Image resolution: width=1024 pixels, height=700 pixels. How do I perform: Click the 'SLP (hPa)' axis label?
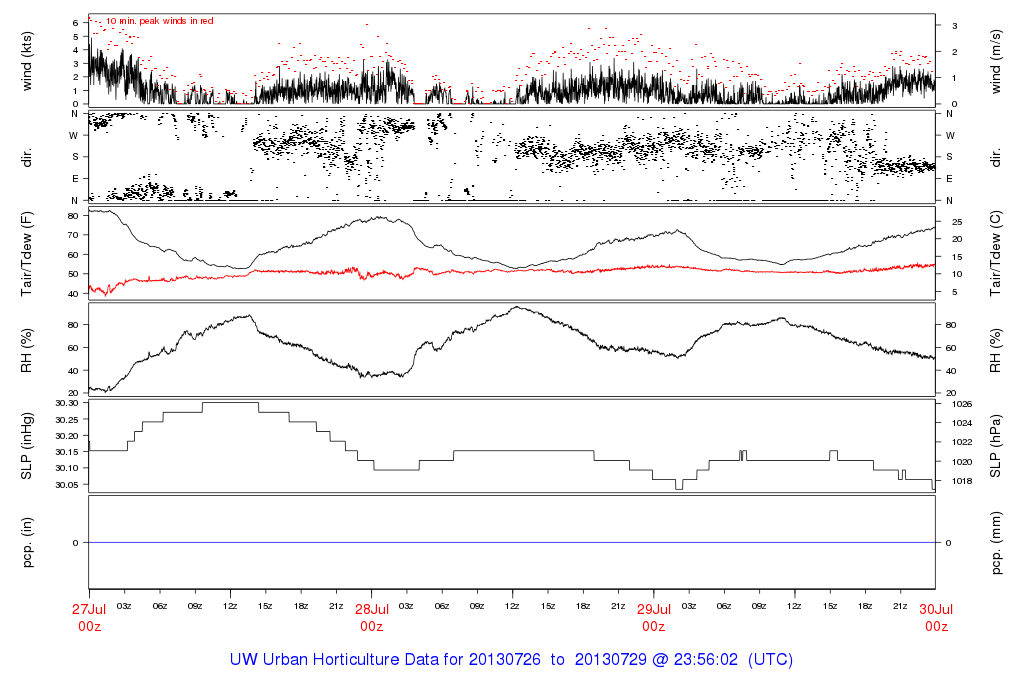[995, 446]
